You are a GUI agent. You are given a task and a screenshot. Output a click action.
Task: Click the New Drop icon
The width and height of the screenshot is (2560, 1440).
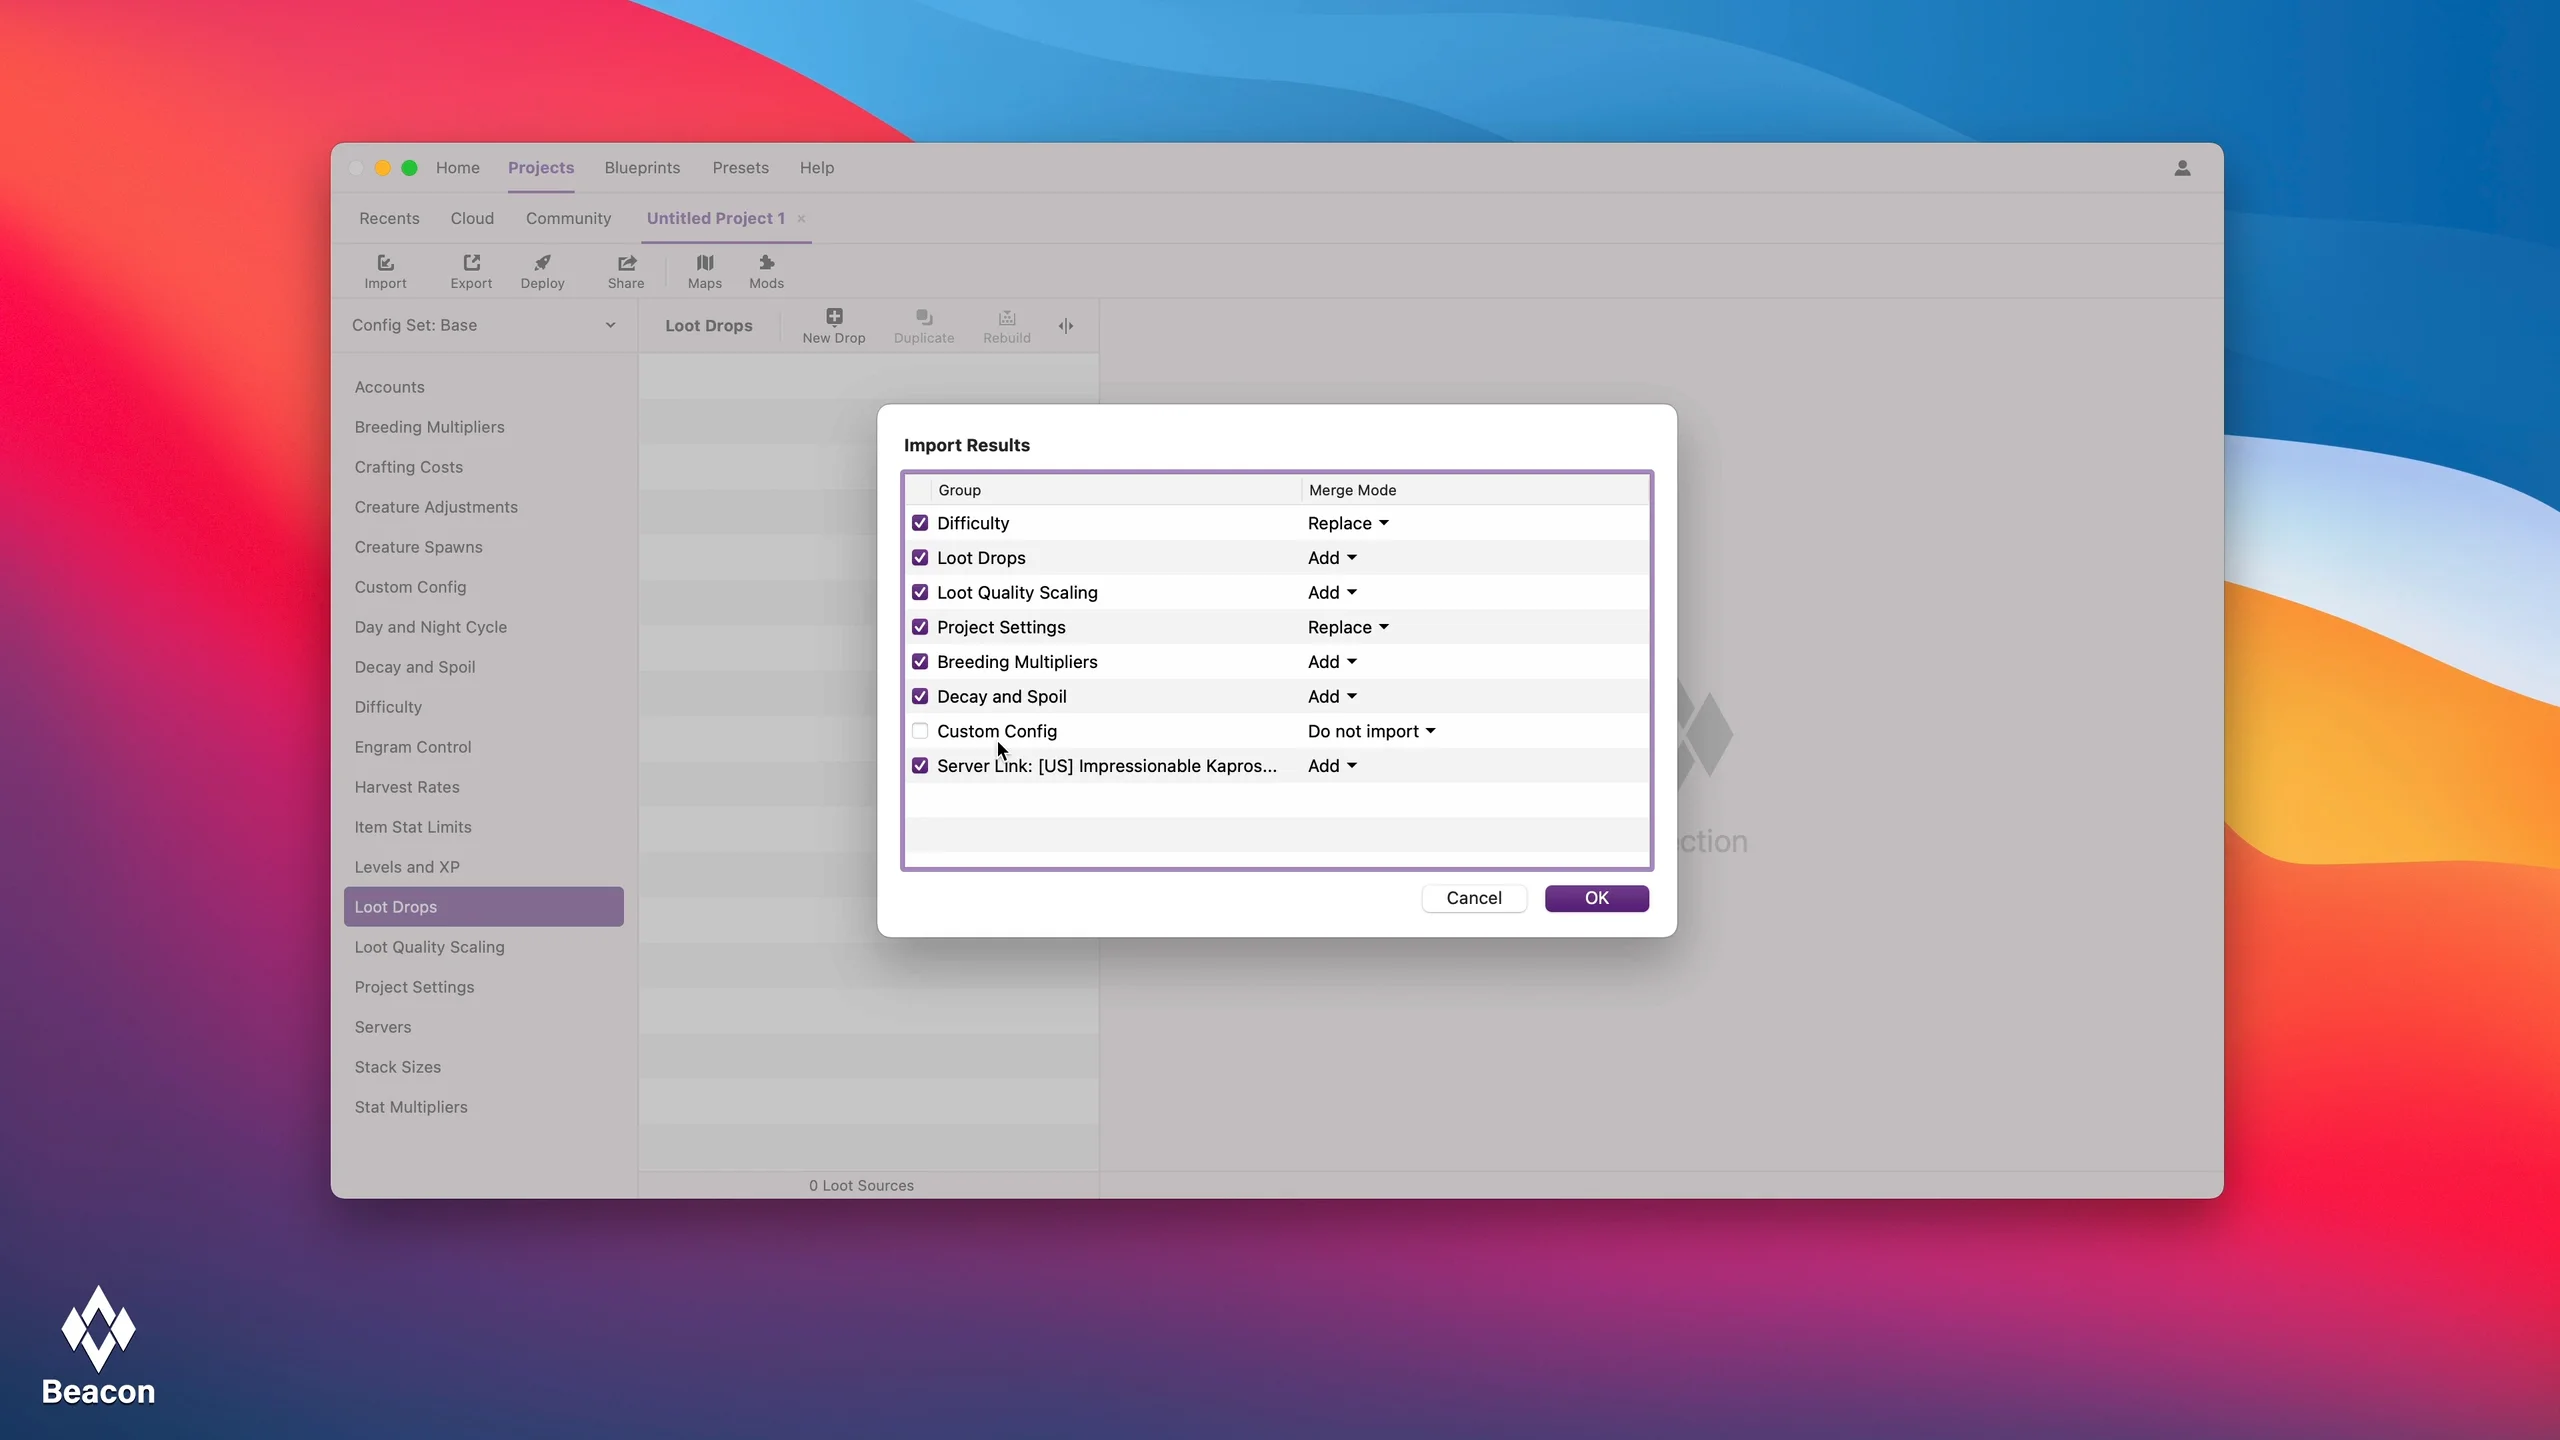point(833,317)
